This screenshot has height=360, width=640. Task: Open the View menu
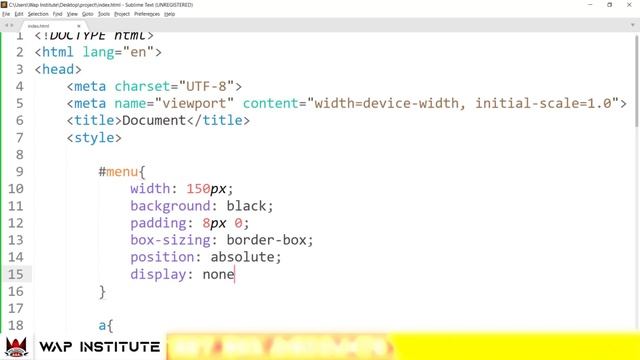click(x=72, y=14)
